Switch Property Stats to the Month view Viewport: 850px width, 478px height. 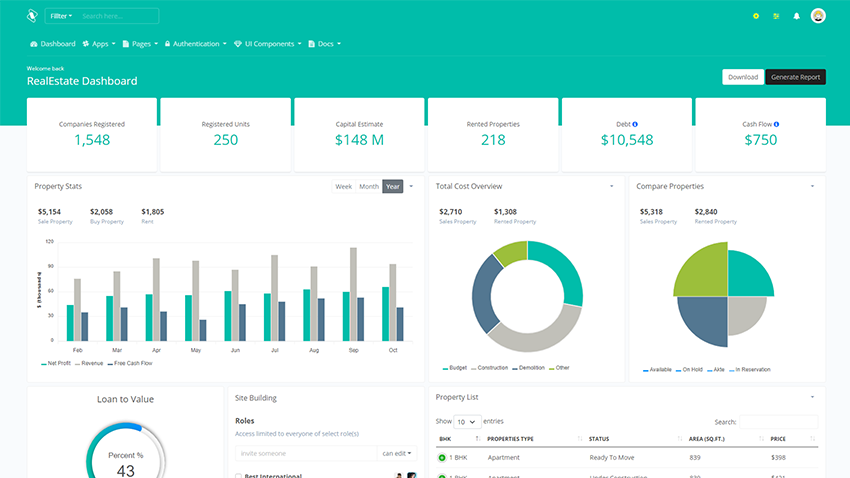369,186
